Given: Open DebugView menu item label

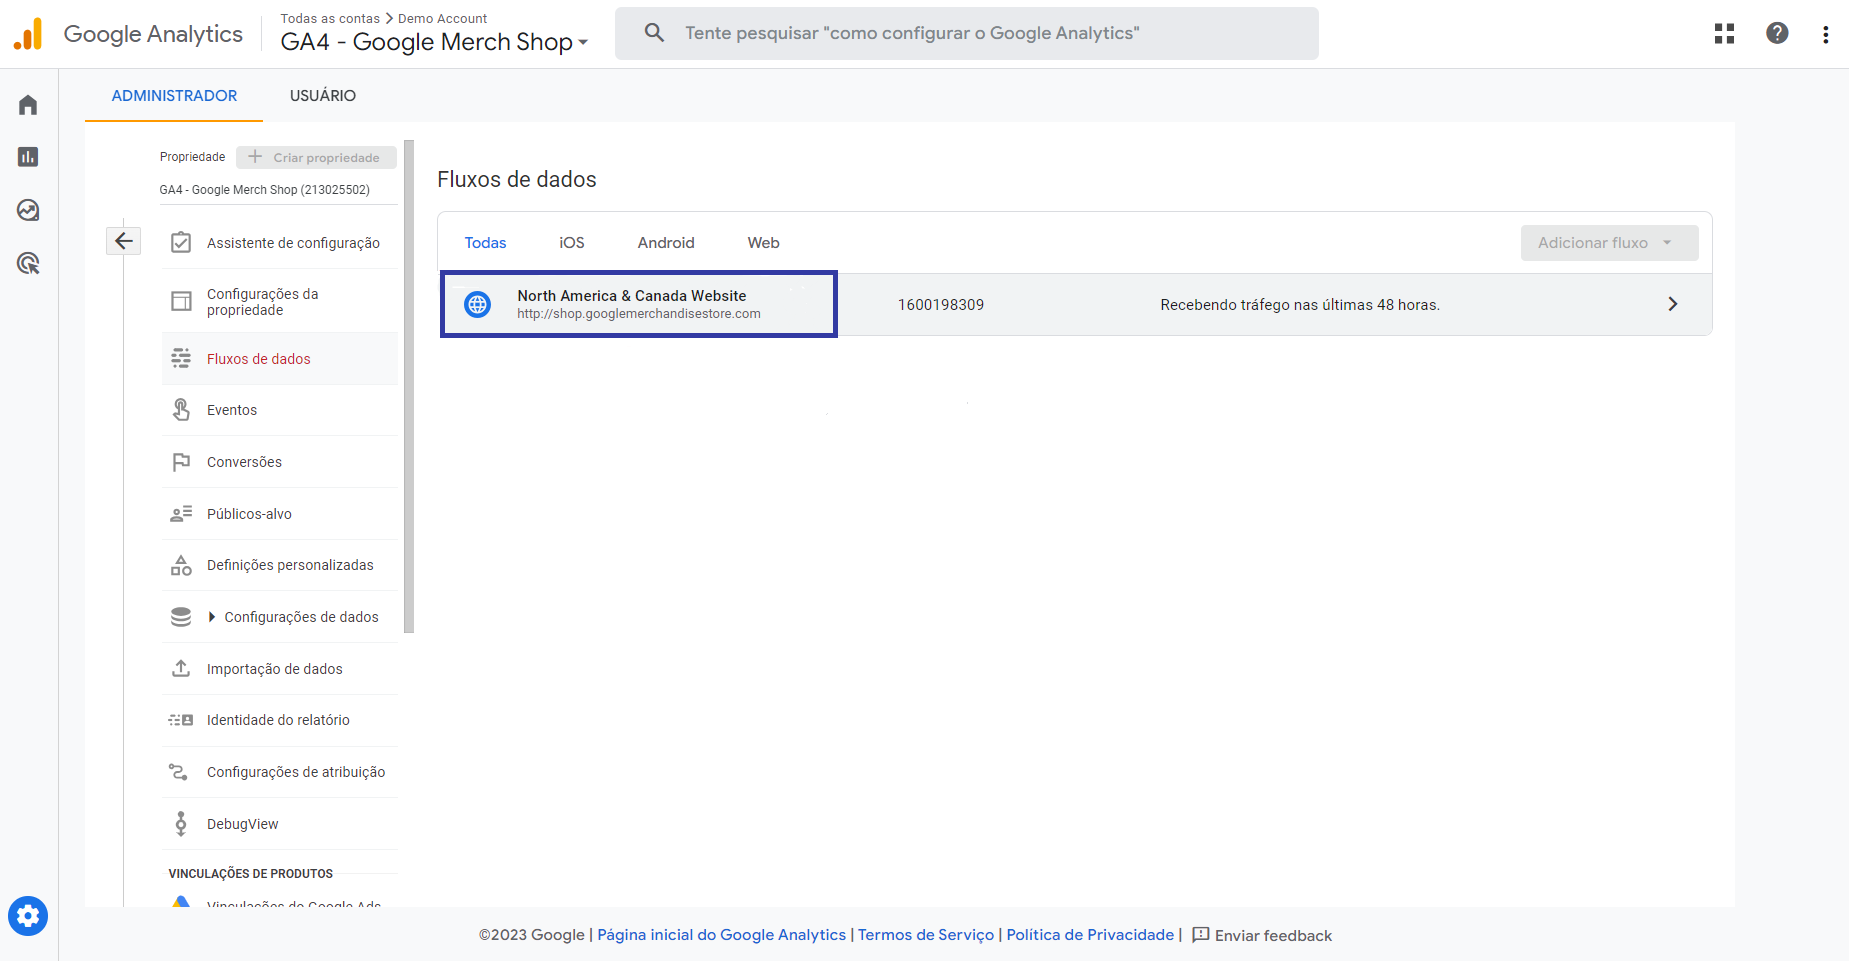Looking at the screenshot, I should [x=242, y=824].
